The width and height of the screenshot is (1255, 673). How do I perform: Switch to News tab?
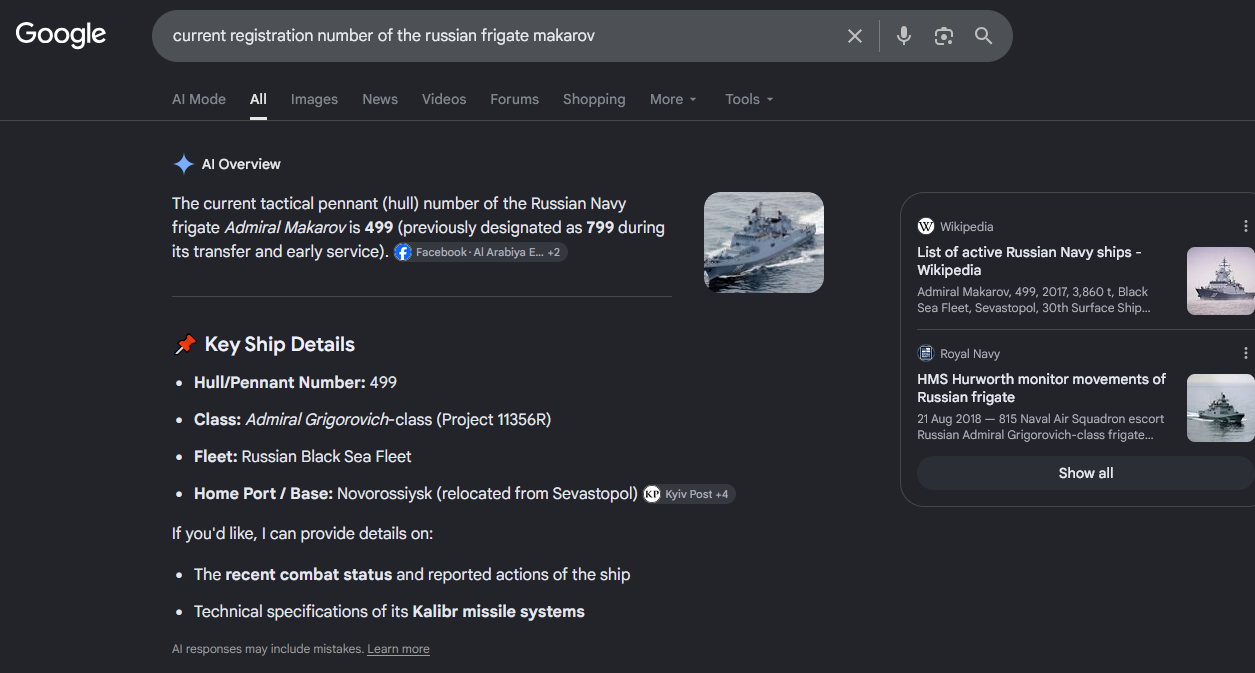pyautogui.click(x=380, y=99)
